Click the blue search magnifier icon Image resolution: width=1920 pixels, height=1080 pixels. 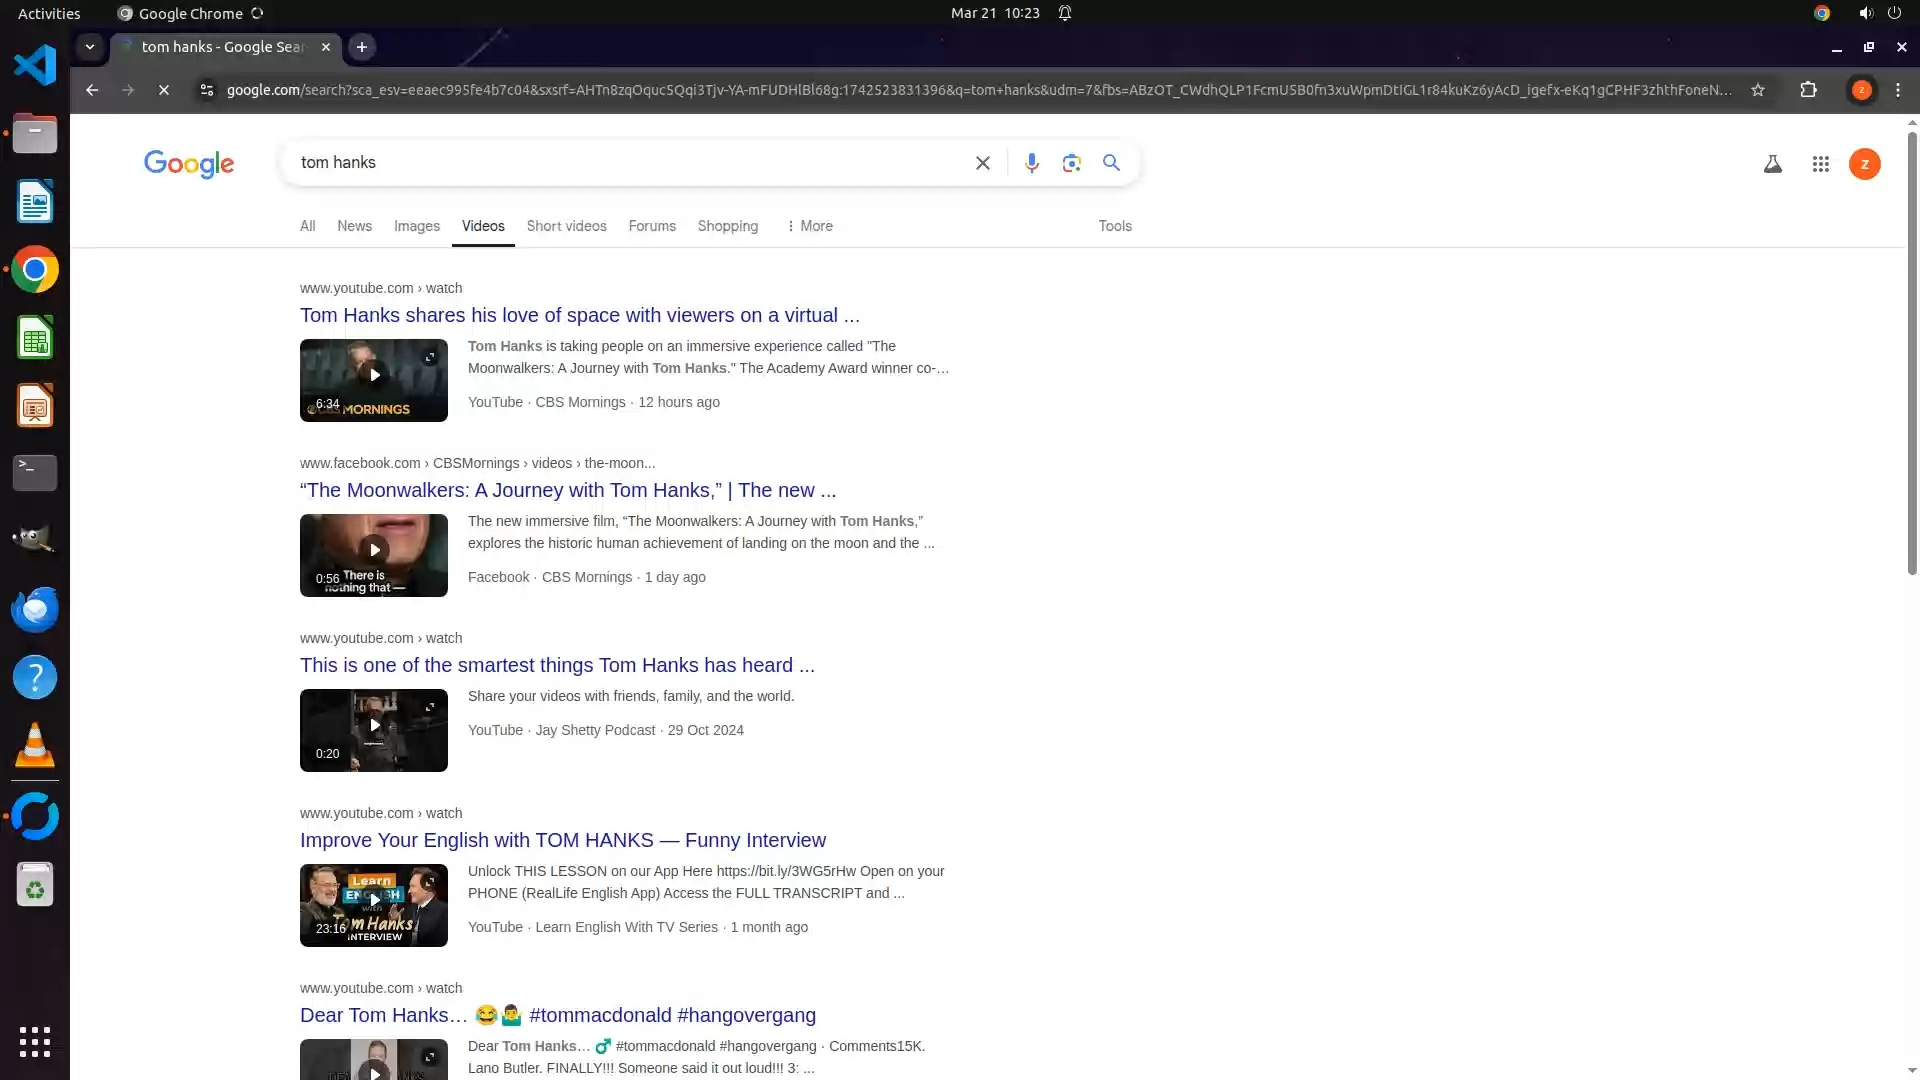(x=1111, y=163)
